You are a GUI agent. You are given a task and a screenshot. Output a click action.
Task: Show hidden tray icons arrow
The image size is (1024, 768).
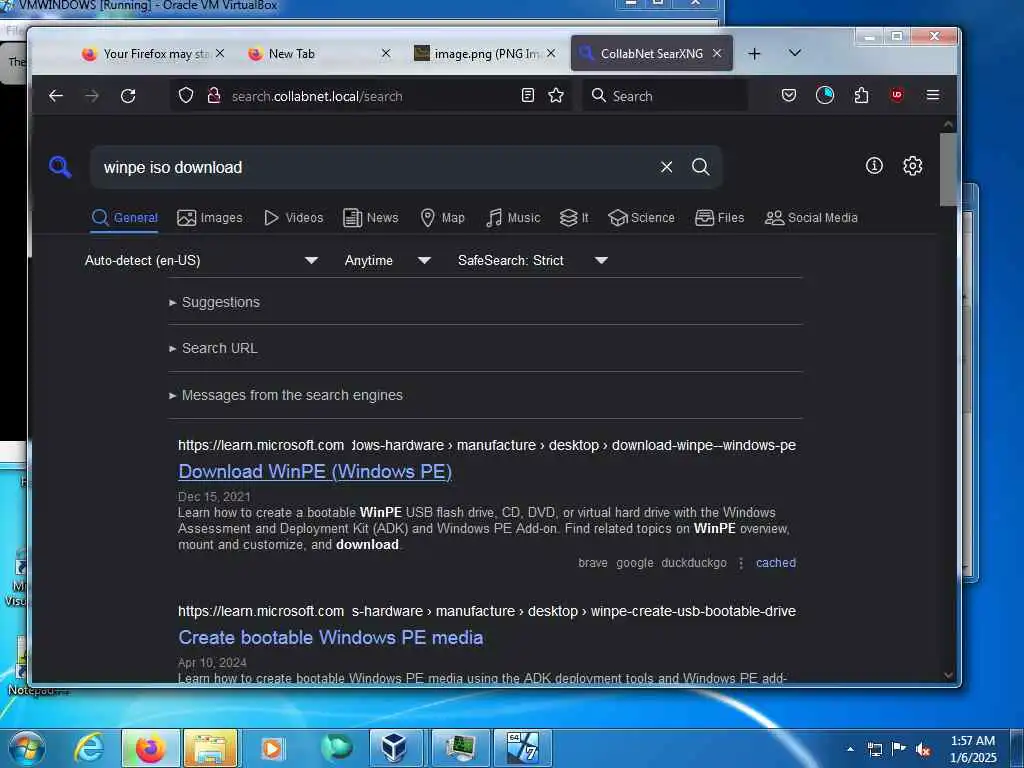pos(850,749)
